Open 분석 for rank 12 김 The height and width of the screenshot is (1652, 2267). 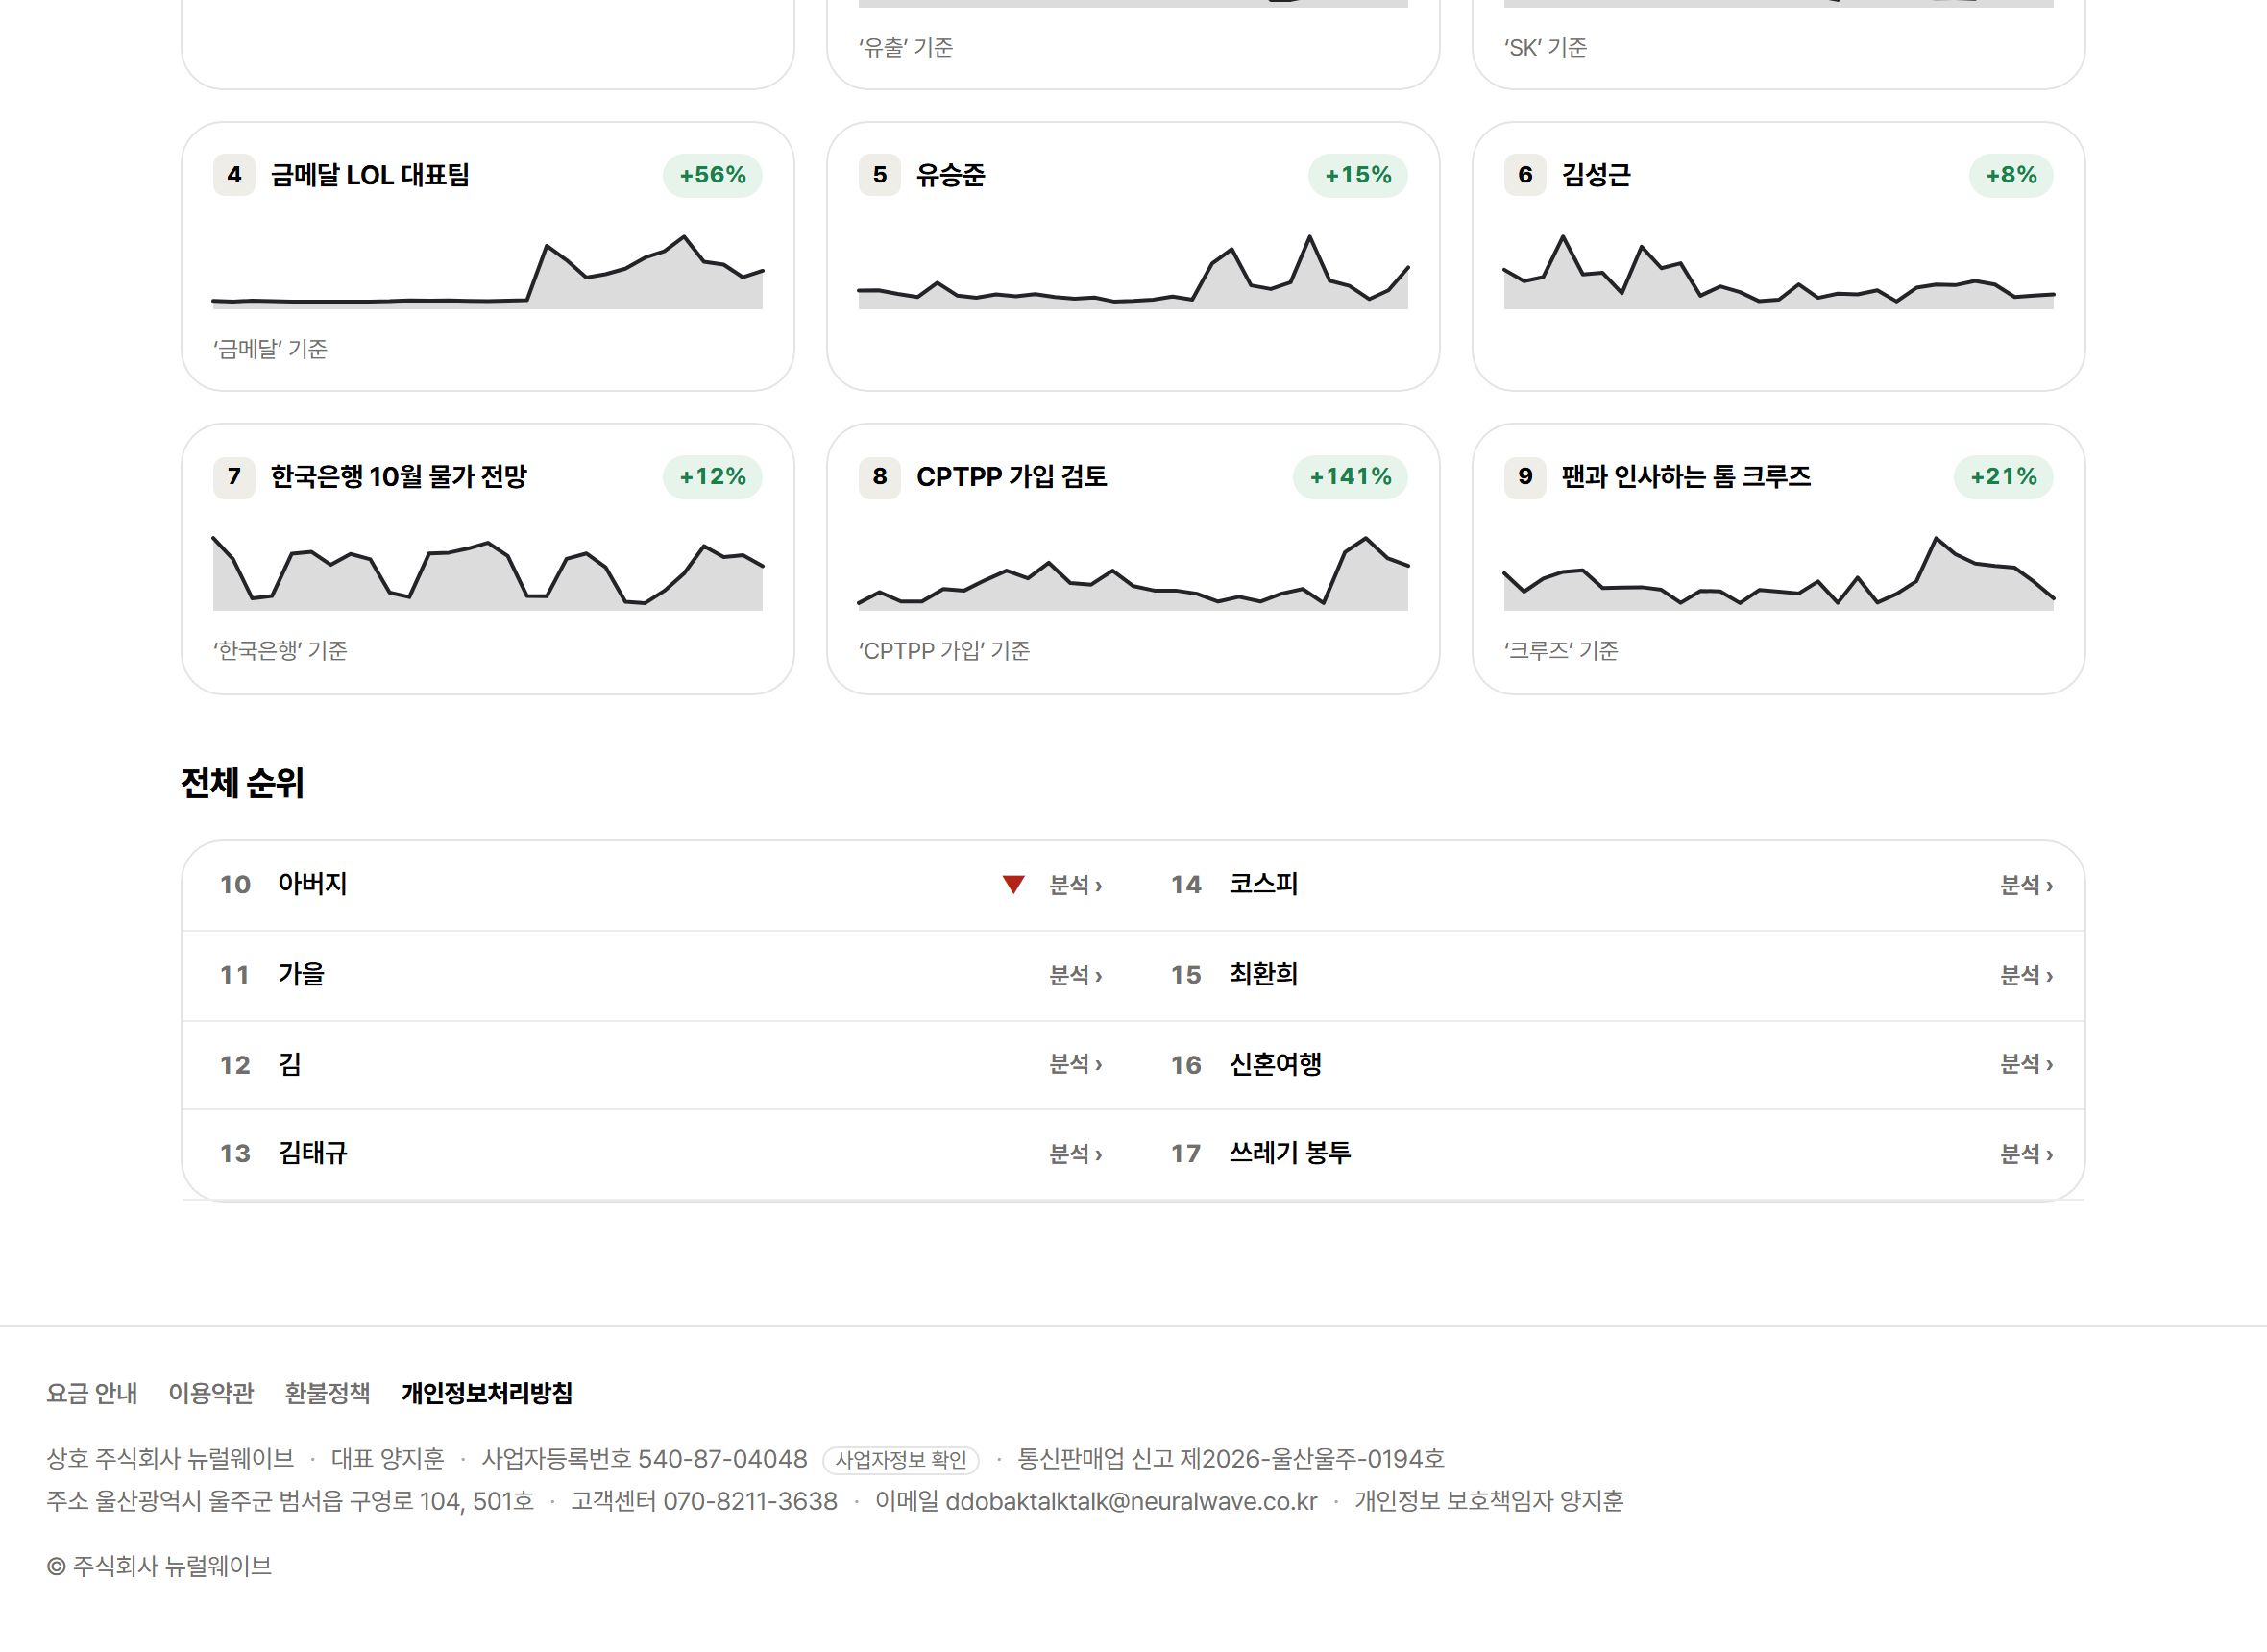[1075, 1064]
